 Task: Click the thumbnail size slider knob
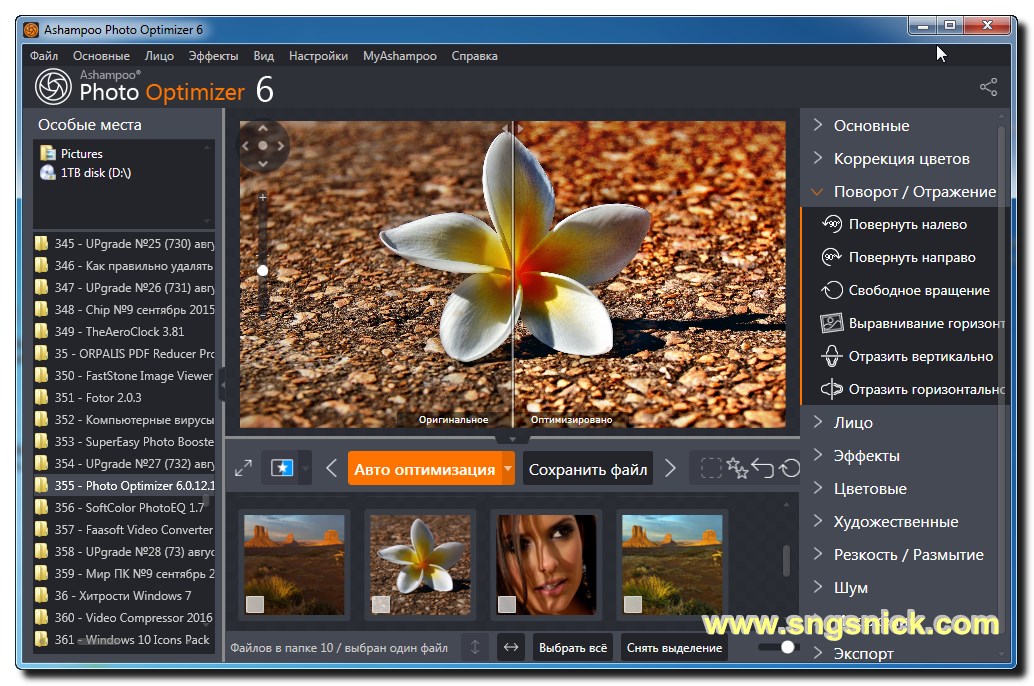point(787,647)
